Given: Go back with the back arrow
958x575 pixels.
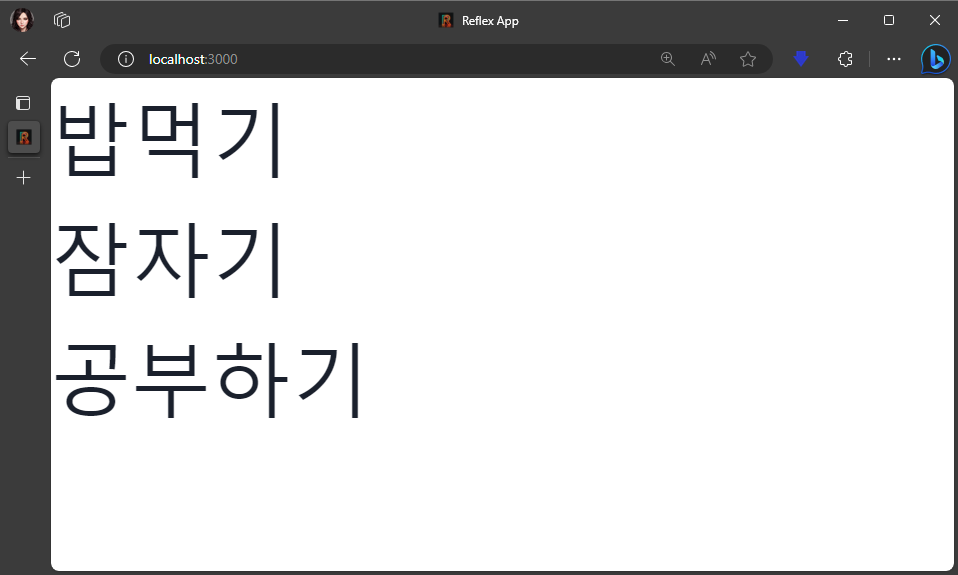Looking at the screenshot, I should tap(28, 59).
